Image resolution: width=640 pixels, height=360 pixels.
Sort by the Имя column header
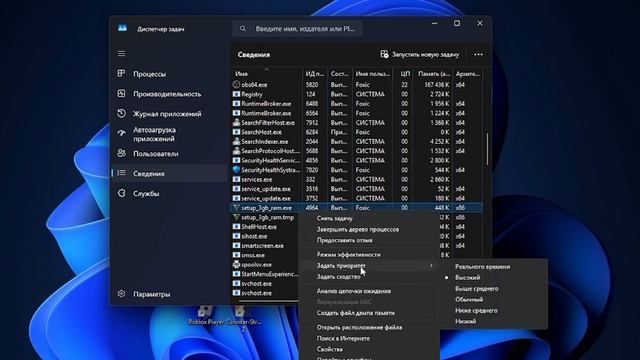(267, 73)
